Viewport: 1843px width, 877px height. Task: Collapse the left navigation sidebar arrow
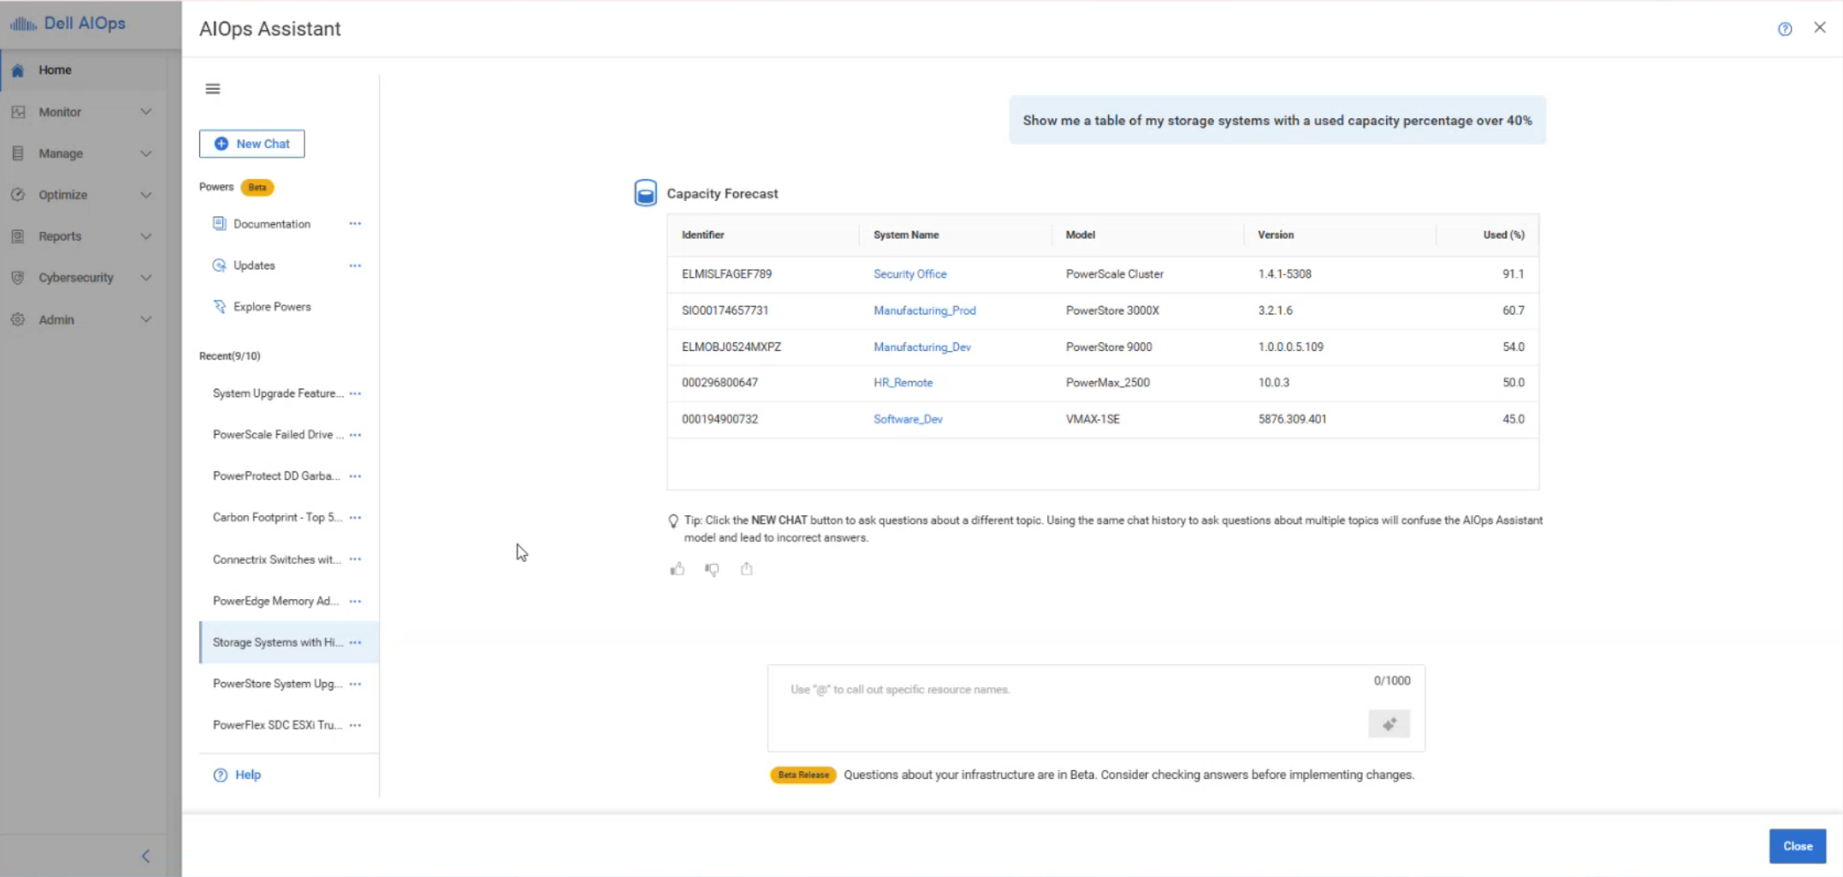pos(146,856)
